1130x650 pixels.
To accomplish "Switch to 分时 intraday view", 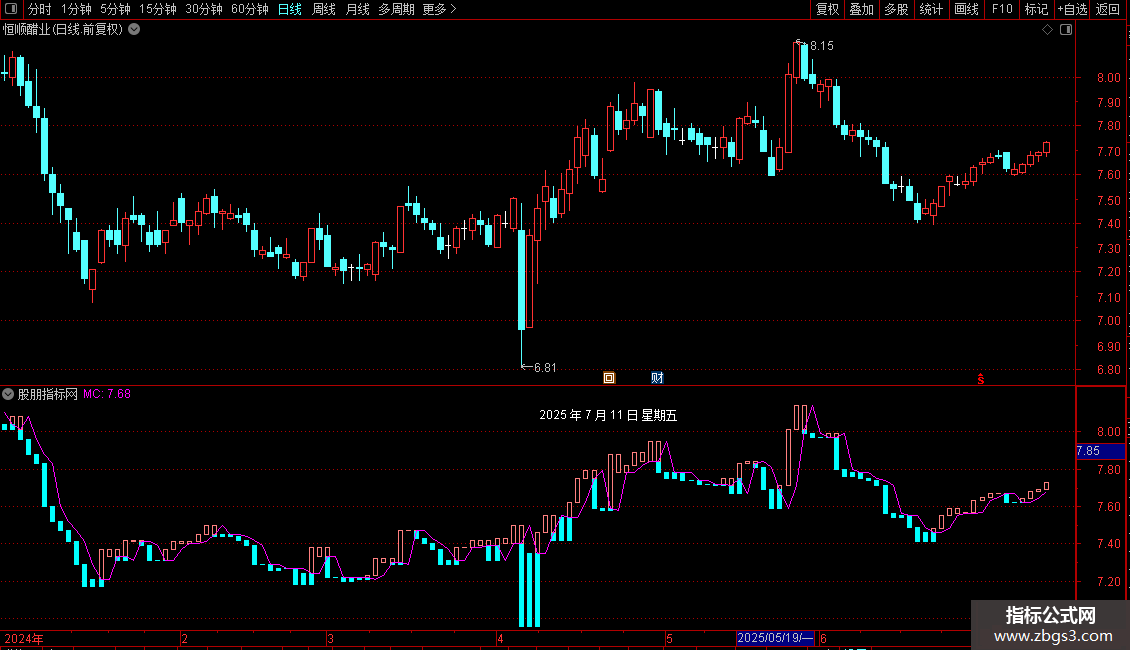I will [40, 9].
